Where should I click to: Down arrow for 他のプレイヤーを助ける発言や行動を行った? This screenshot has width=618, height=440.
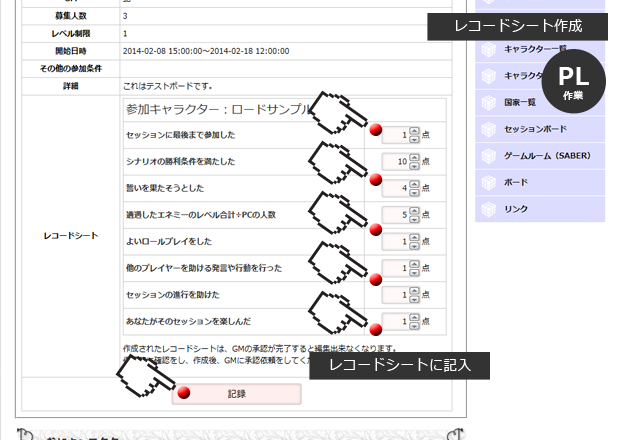coord(414,272)
